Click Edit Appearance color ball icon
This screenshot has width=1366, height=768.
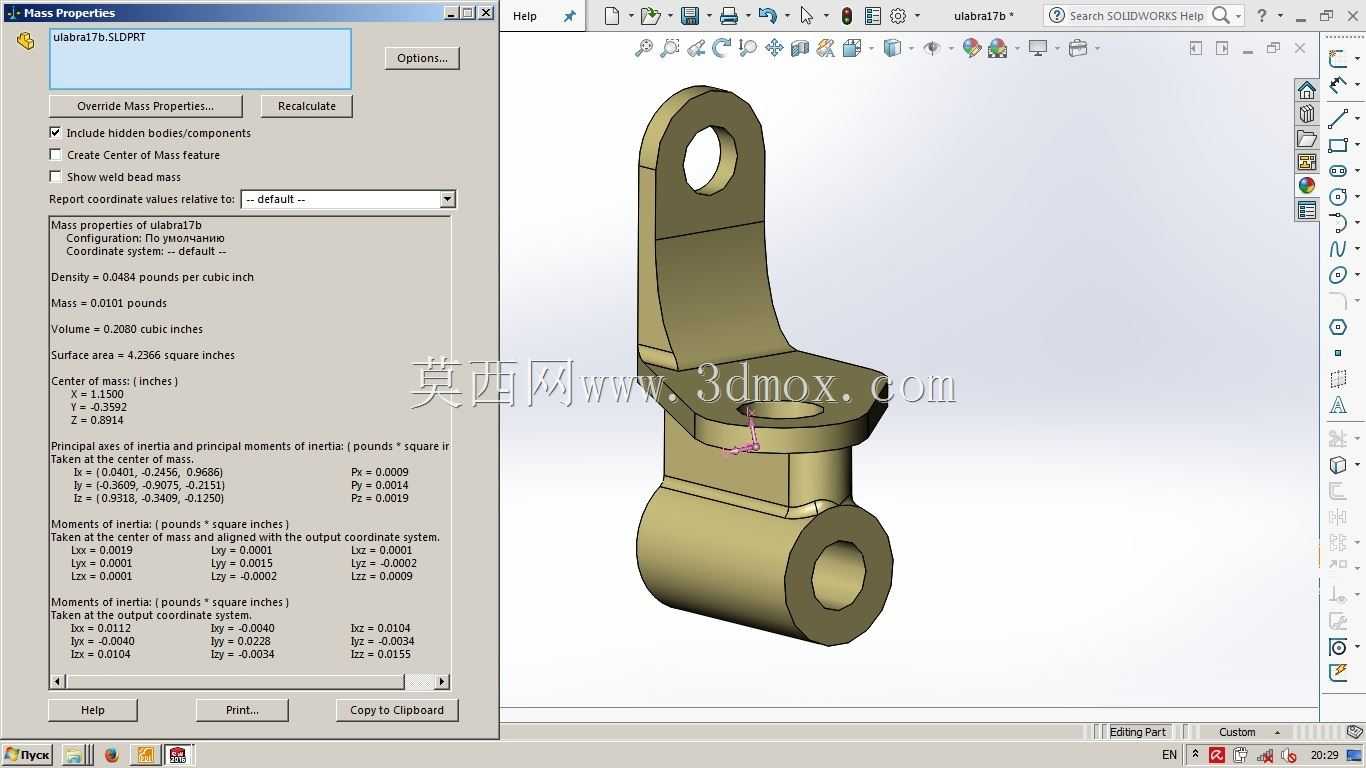point(971,48)
